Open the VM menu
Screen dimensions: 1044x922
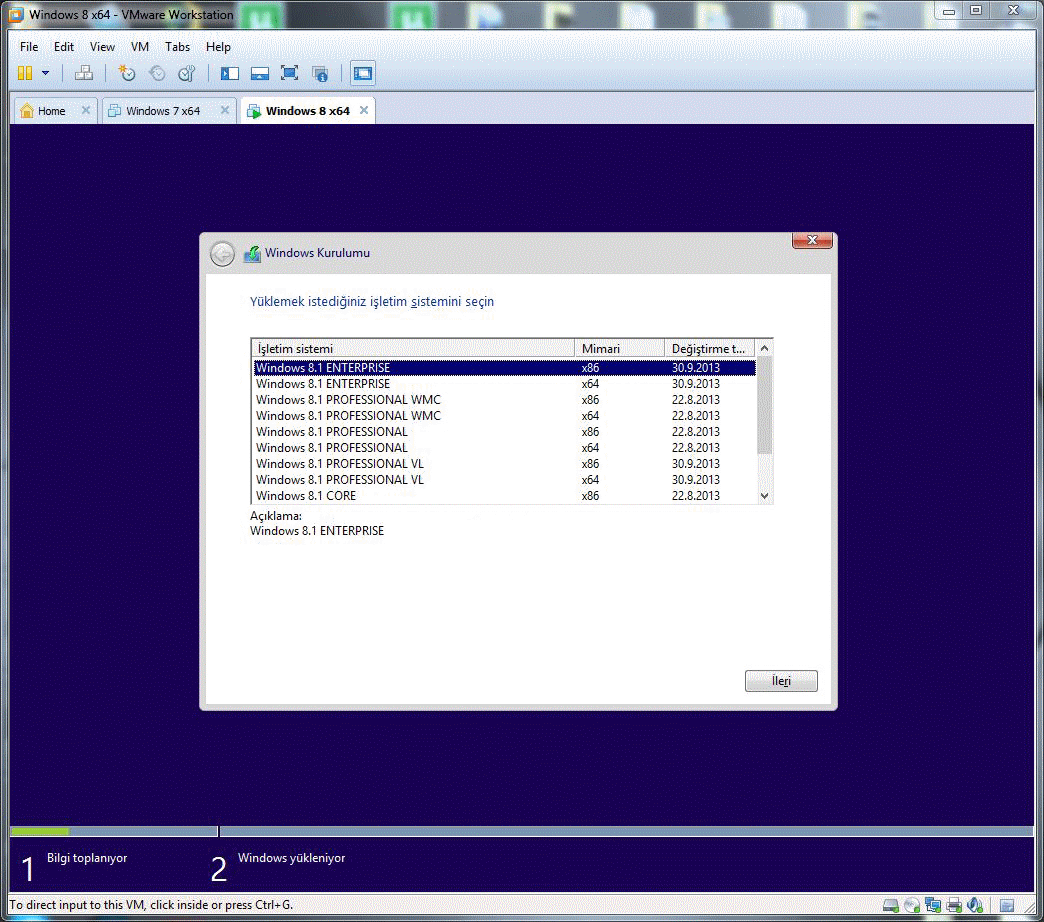coord(140,47)
